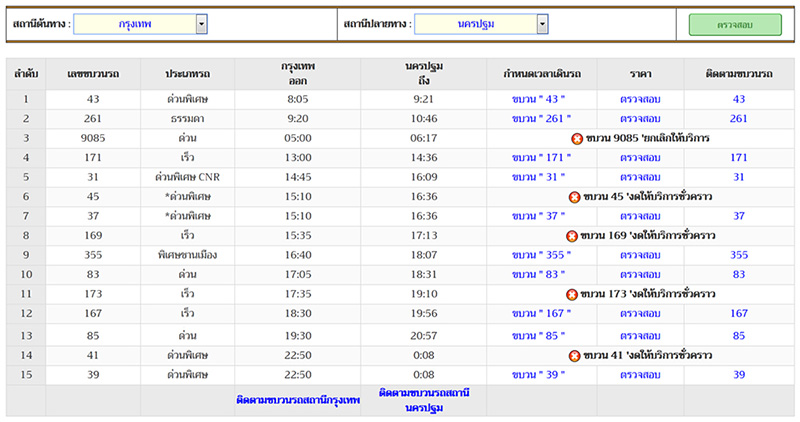800x422 pixels.
Task: Click the red suspended icon for train 41
Action: tap(574, 355)
